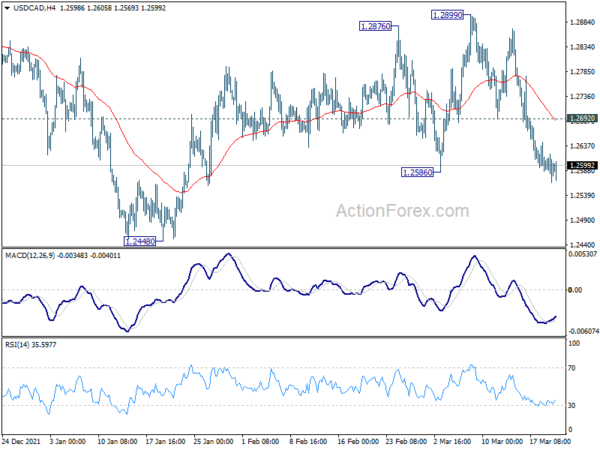Open the USDCAD,H4 chart dropdown arrow

(x=7, y=8)
